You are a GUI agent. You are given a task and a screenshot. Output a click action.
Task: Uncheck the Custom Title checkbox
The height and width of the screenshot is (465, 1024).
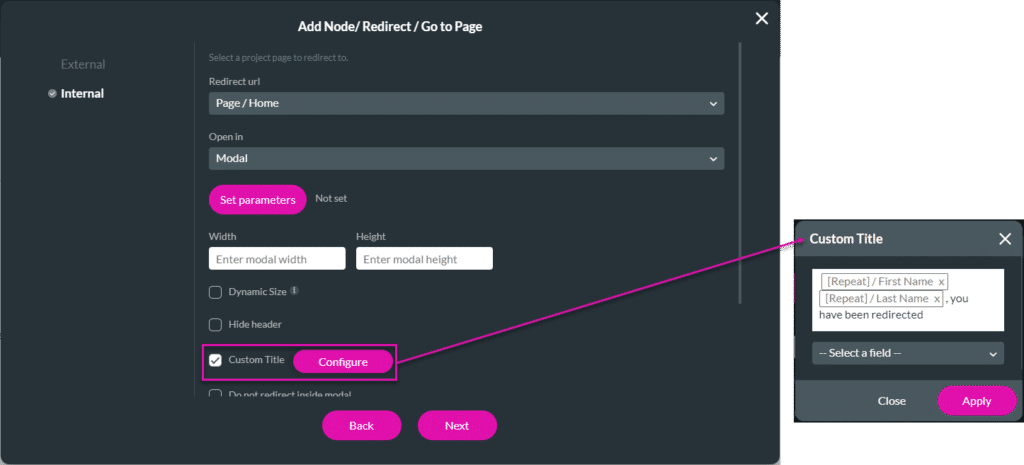(215, 360)
